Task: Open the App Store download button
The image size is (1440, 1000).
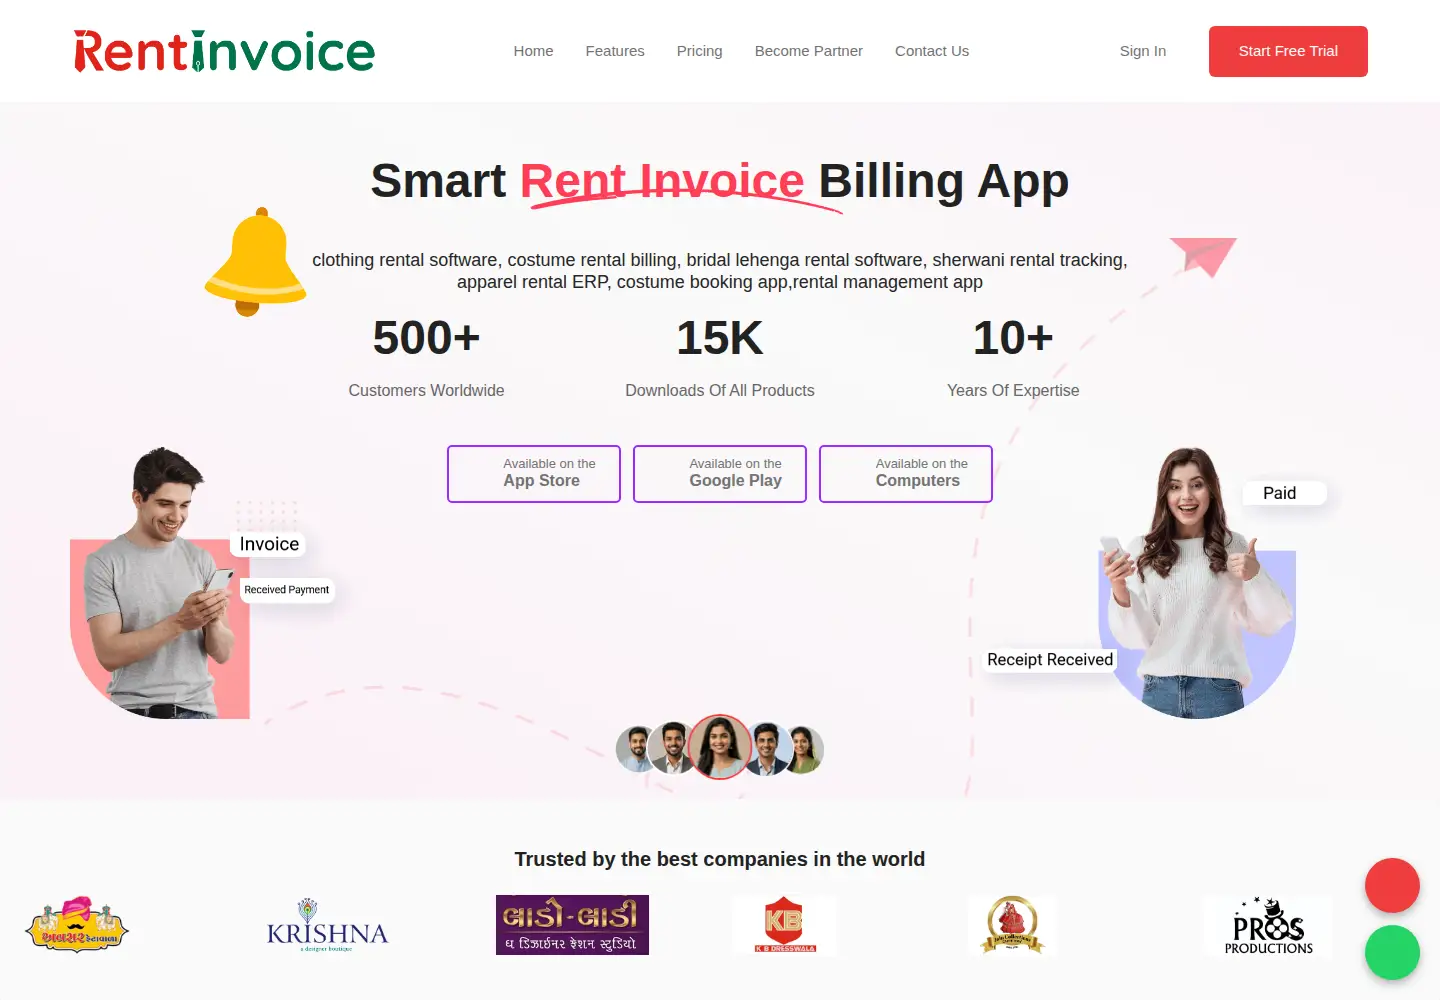Action: click(534, 474)
